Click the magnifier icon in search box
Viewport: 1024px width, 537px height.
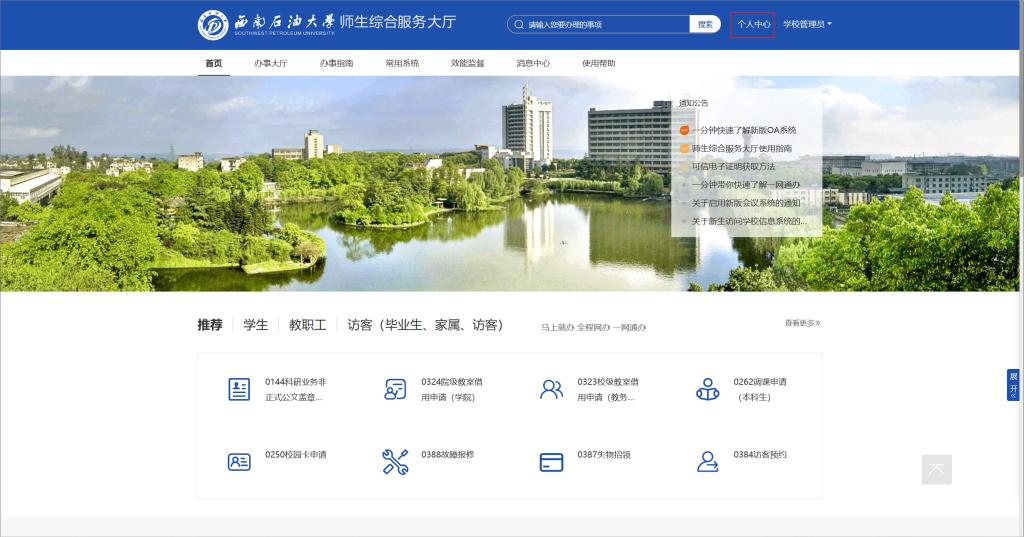coord(519,24)
